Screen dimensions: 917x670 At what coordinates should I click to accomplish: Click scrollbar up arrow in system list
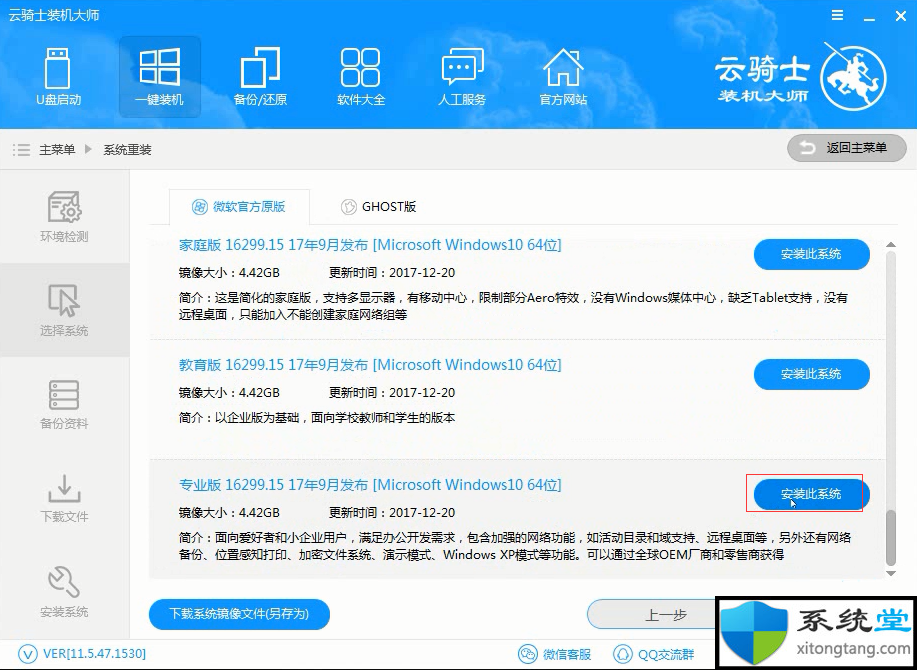tap(891, 245)
